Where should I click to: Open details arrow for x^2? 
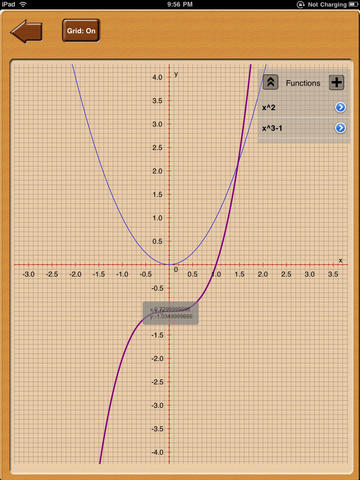pyautogui.click(x=340, y=107)
